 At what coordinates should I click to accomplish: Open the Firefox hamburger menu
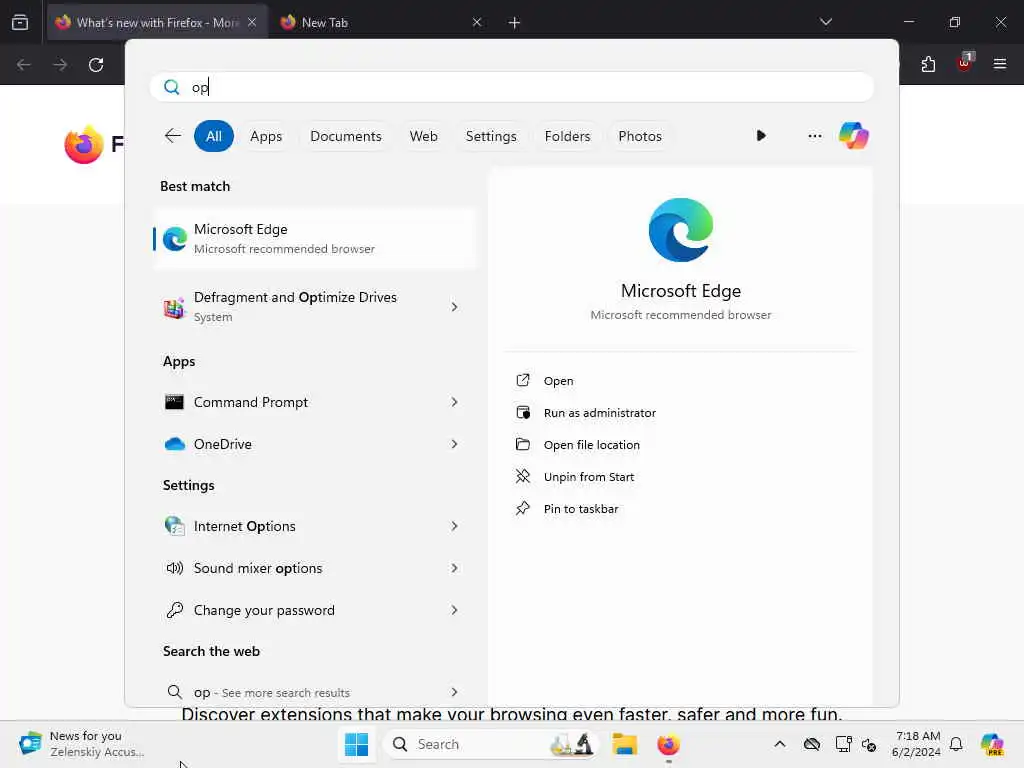coord(1000,64)
